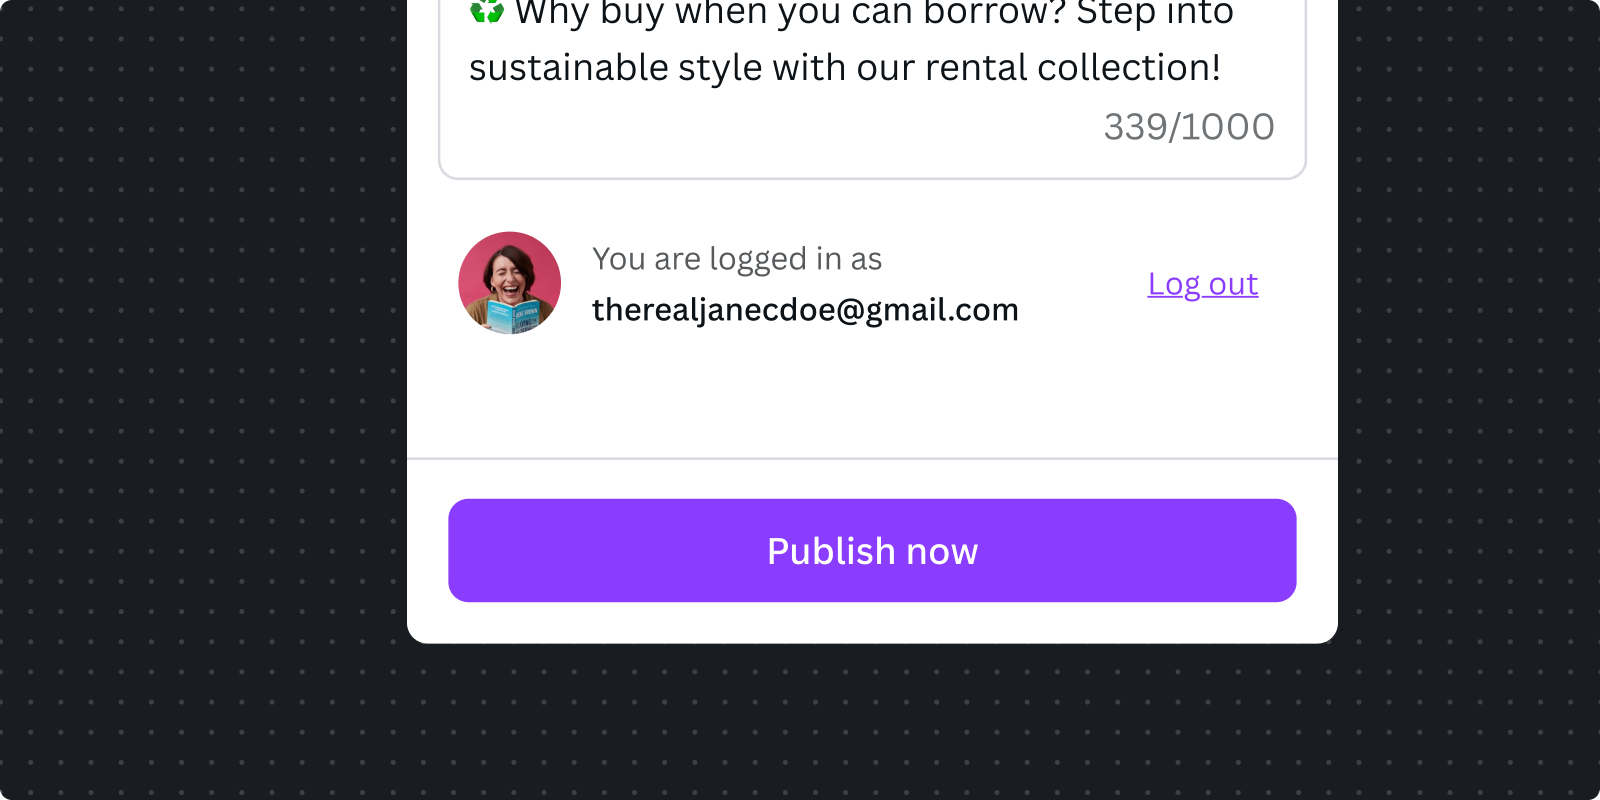Click the 339/1000 character counter

tap(1188, 127)
